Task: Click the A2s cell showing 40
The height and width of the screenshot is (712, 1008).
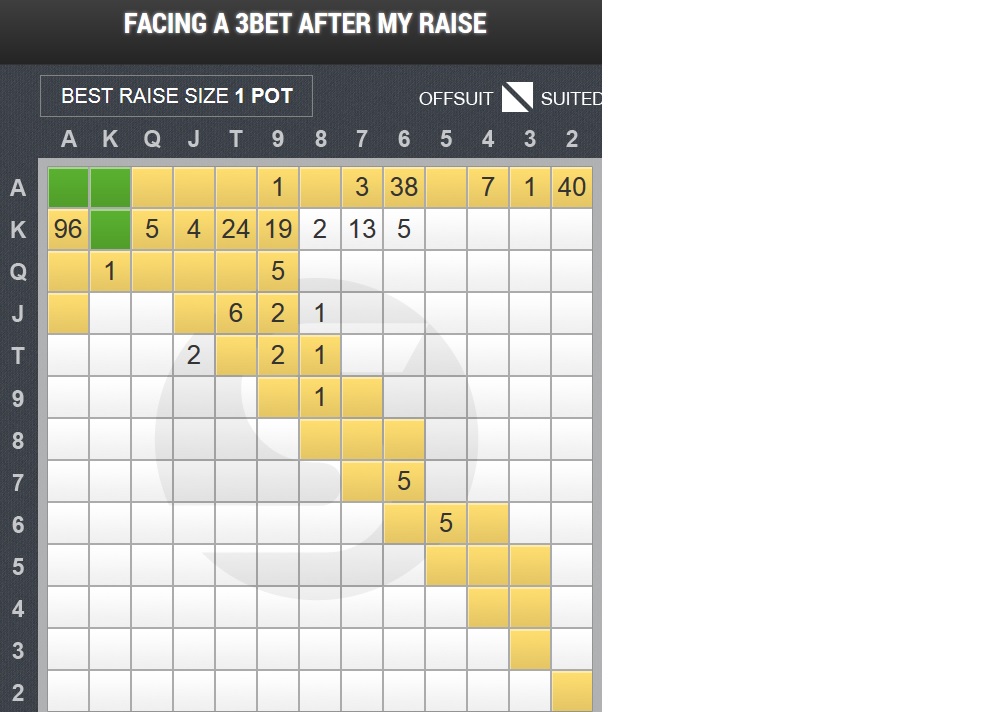Action: point(572,187)
